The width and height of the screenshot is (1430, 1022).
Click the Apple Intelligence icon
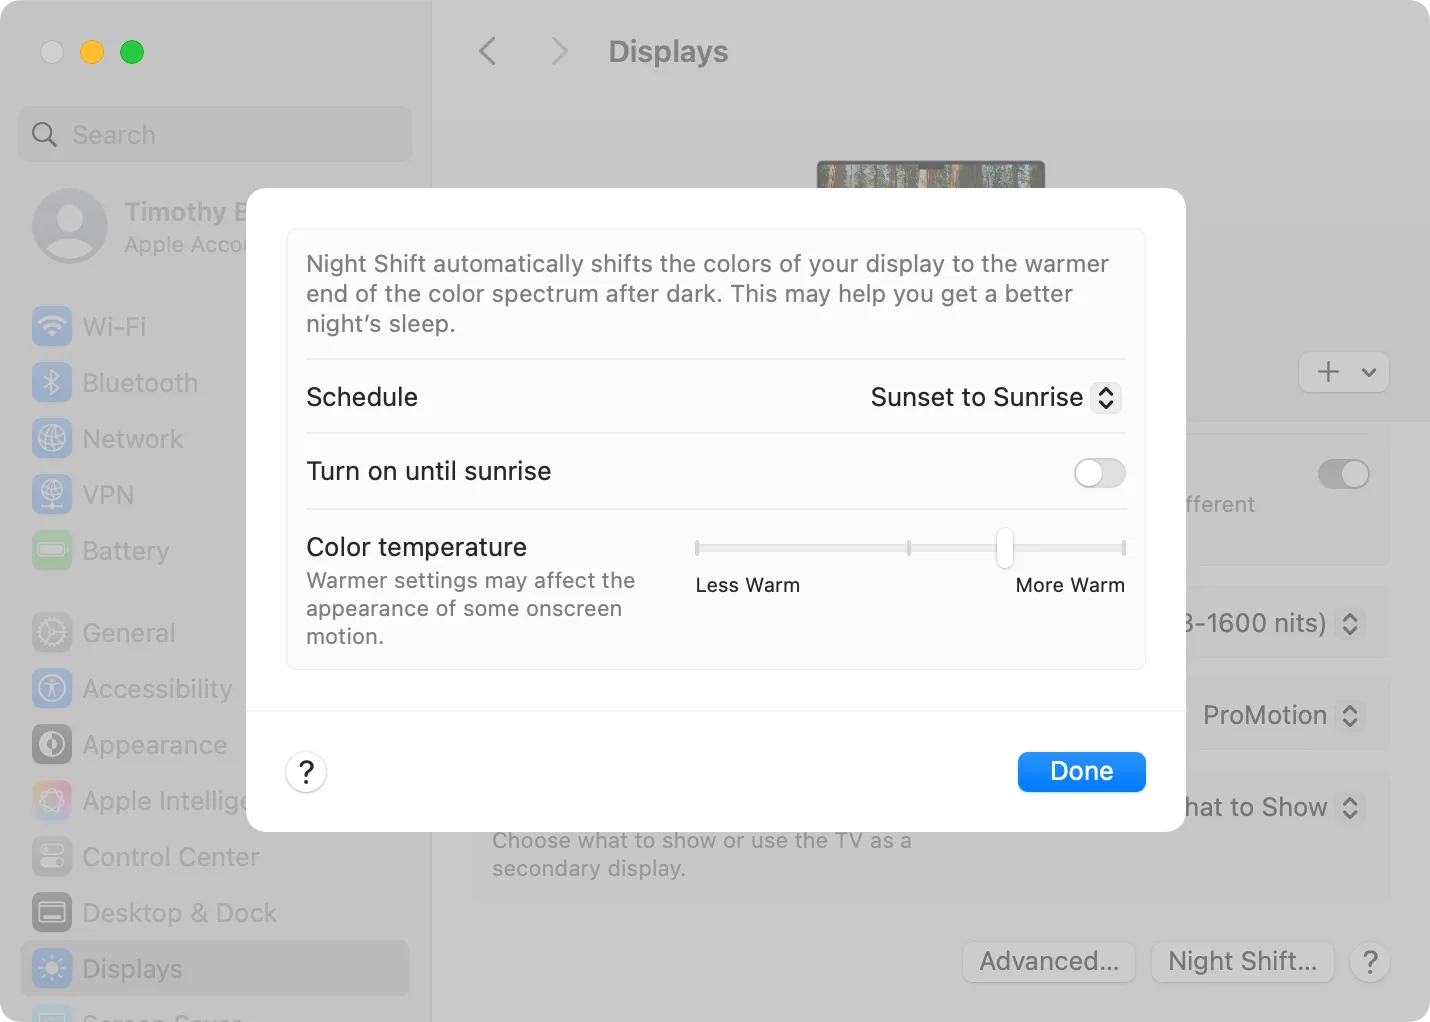52,800
